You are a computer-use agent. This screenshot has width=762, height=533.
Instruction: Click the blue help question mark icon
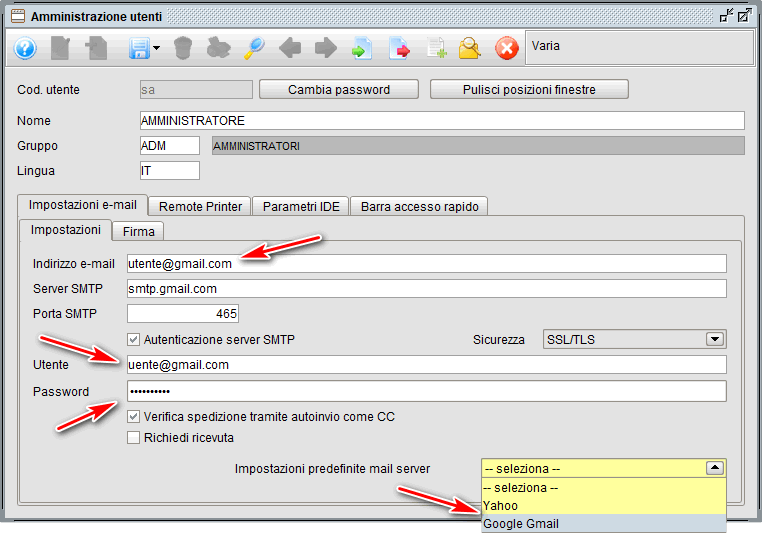[25, 48]
